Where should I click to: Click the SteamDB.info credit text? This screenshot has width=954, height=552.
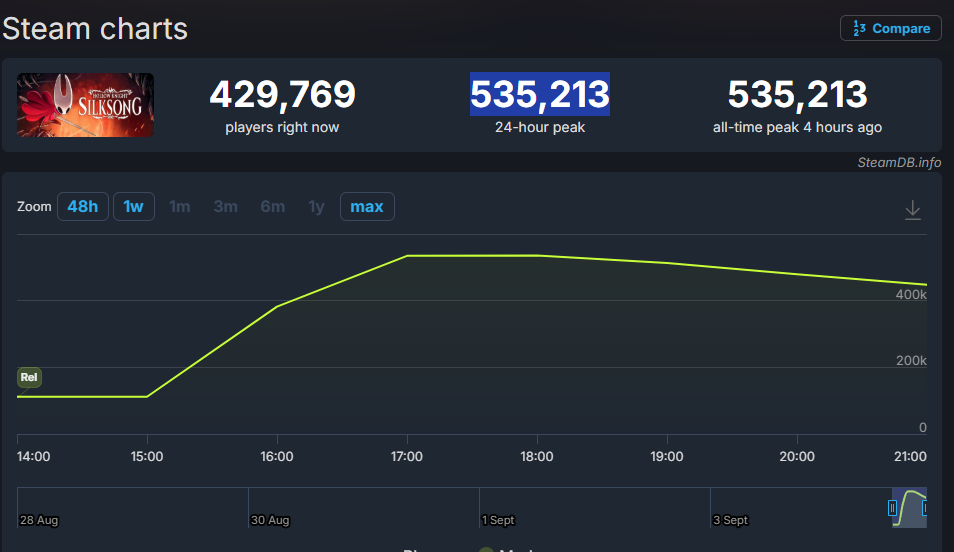click(x=899, y=162)
